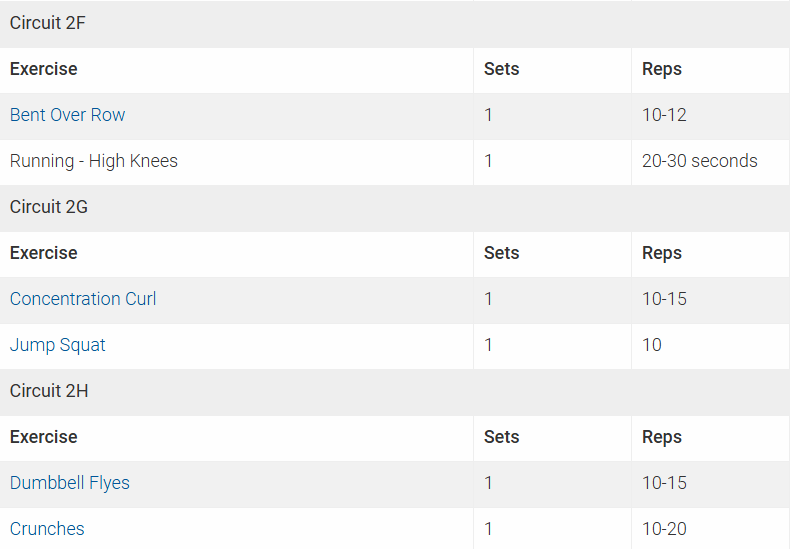Click the Sets column header under Circuit 2G
Screen dimensions: 790x549
[x=501, y=253]
